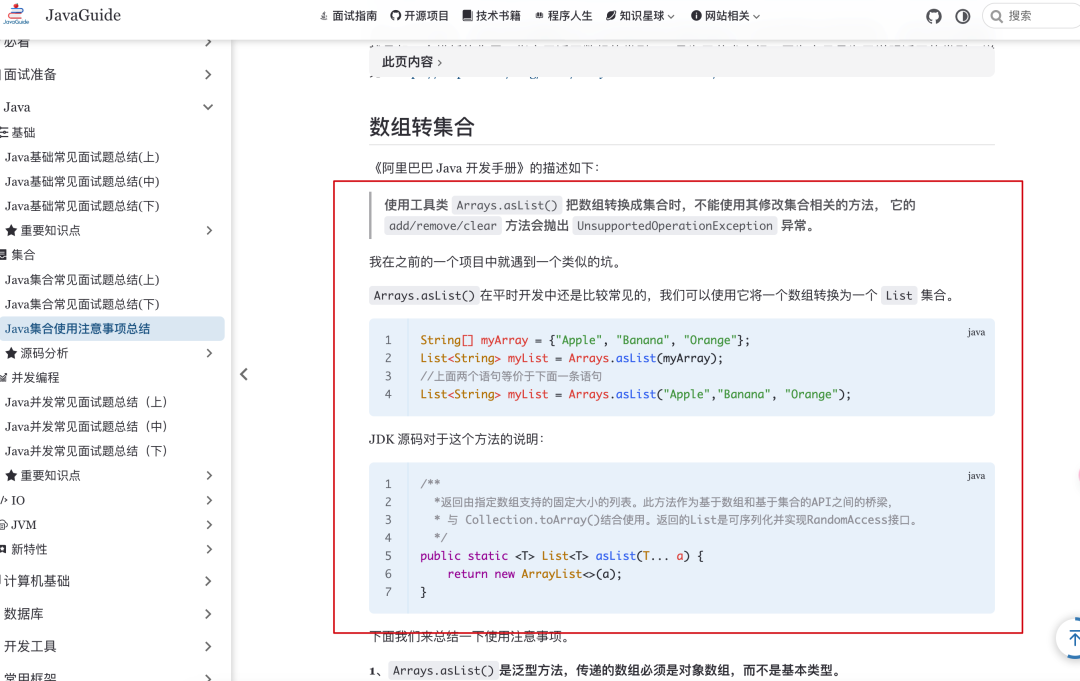Click the 集合 sidebar group header
The image size is (1080, 681).
click(x=18, y=255)
